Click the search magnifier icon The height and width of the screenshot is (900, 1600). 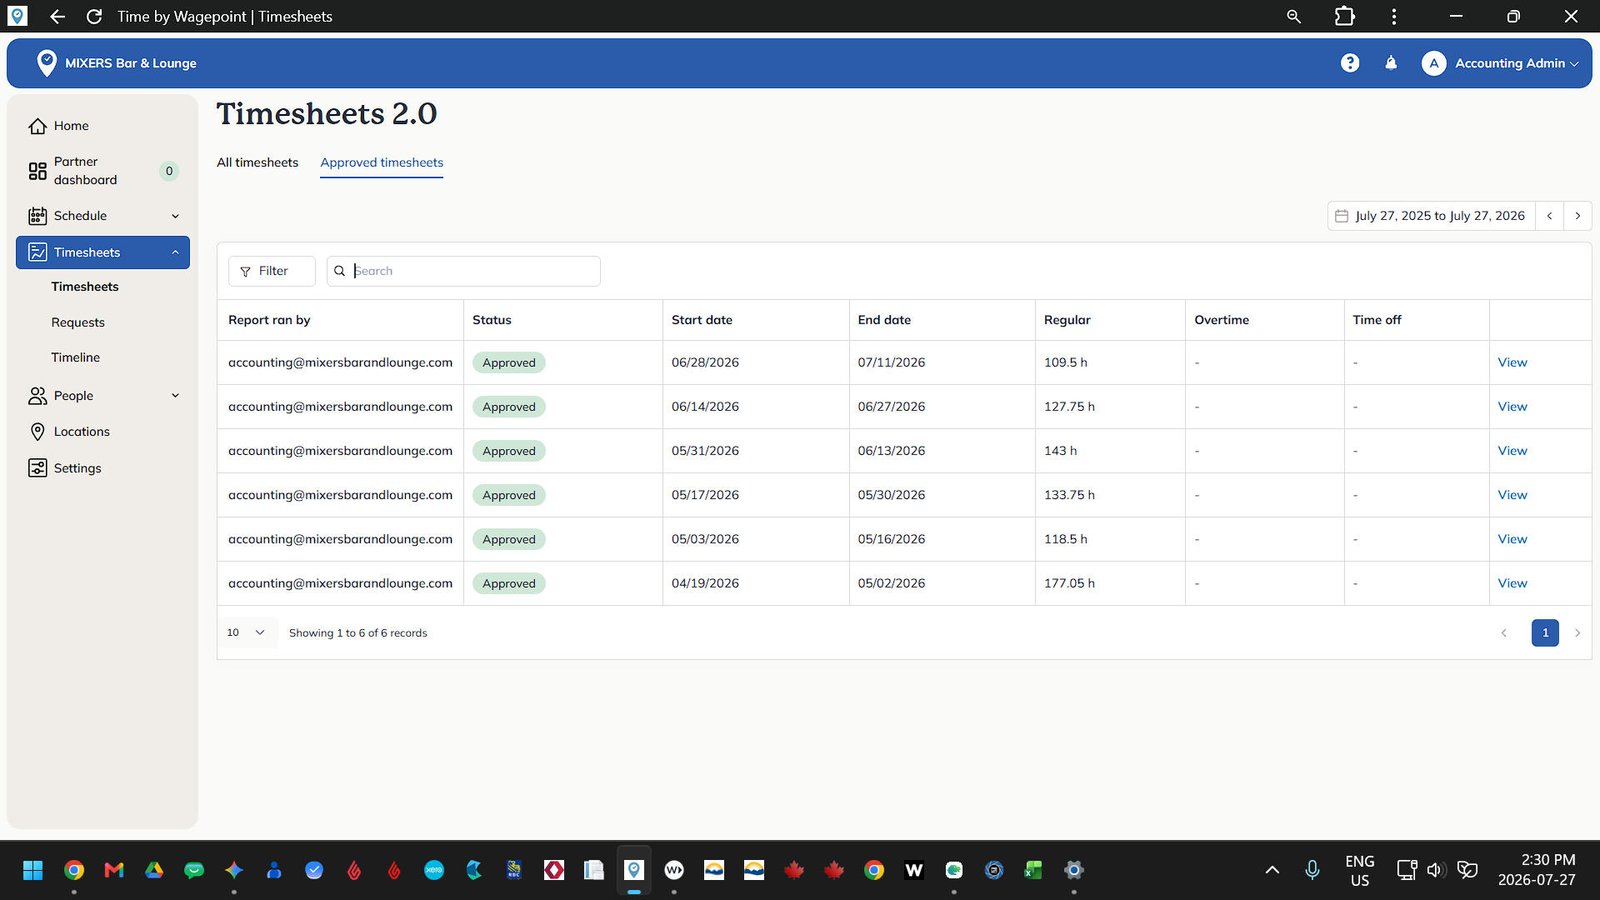click(x=340, y=271)
